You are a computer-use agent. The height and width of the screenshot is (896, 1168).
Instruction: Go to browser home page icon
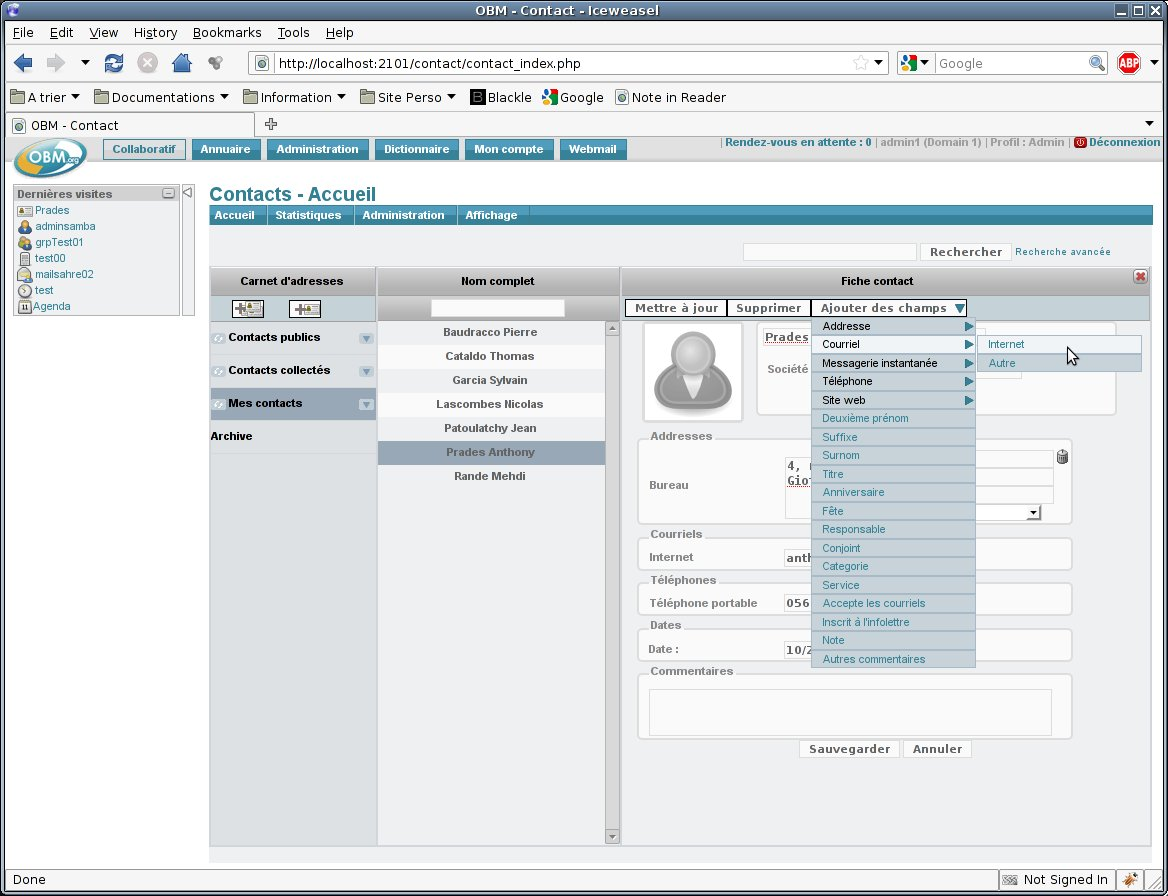[181, 63]
